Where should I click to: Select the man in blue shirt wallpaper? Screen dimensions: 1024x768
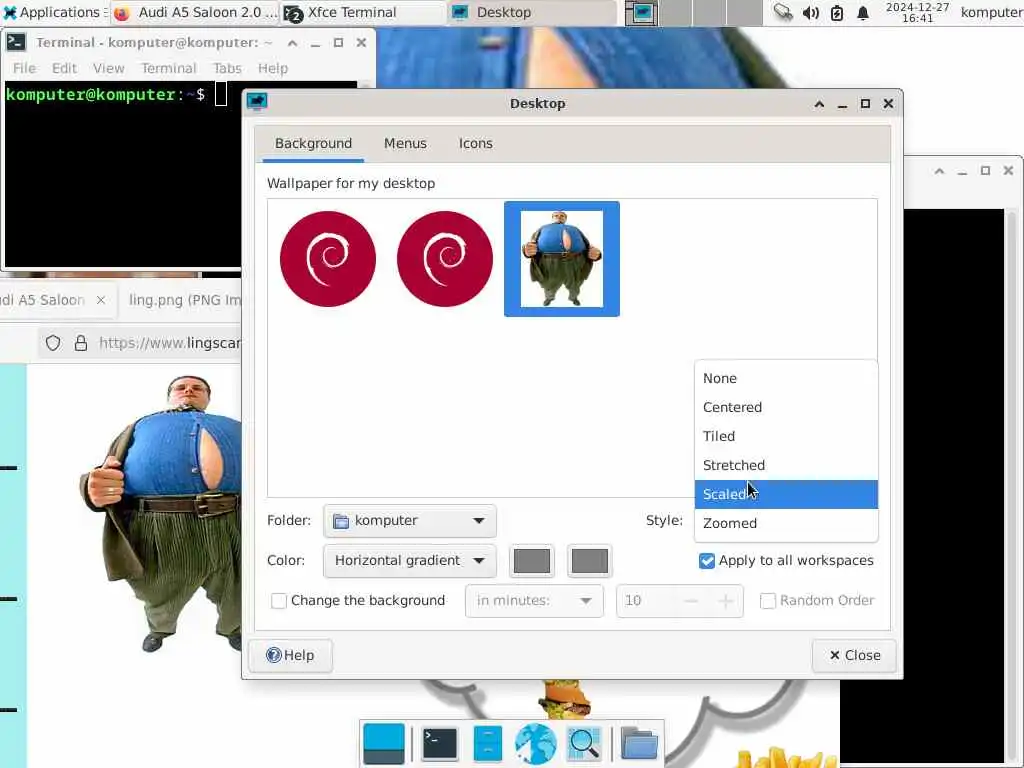562,259
